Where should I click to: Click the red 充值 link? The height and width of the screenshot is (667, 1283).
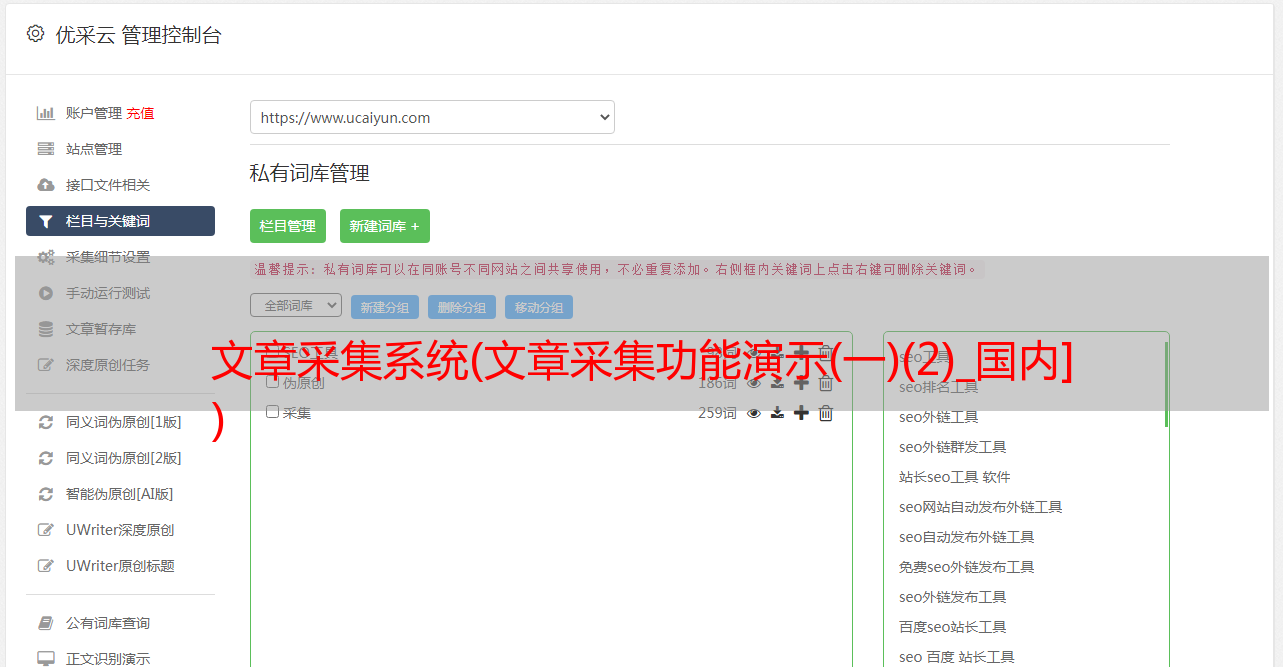140,113
